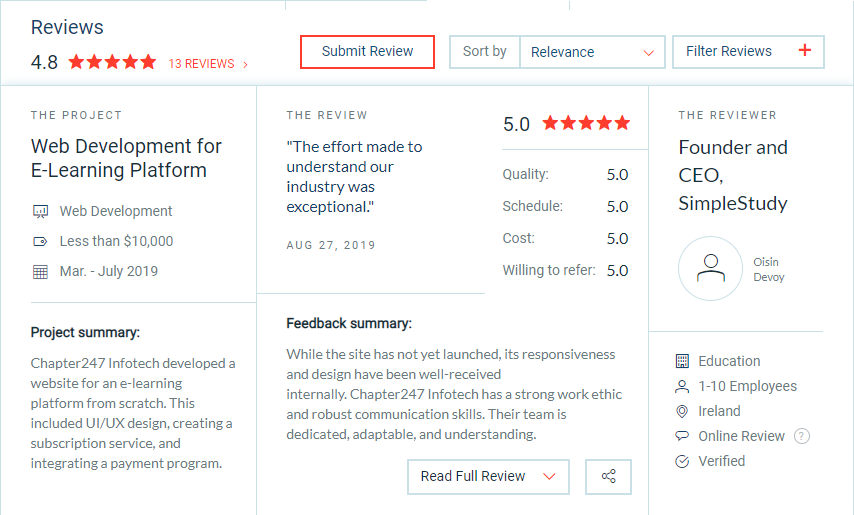Click the plus icon on Filter Reviews
The width and height of the screenshot is (854, 515).
[x=805, y=51]
